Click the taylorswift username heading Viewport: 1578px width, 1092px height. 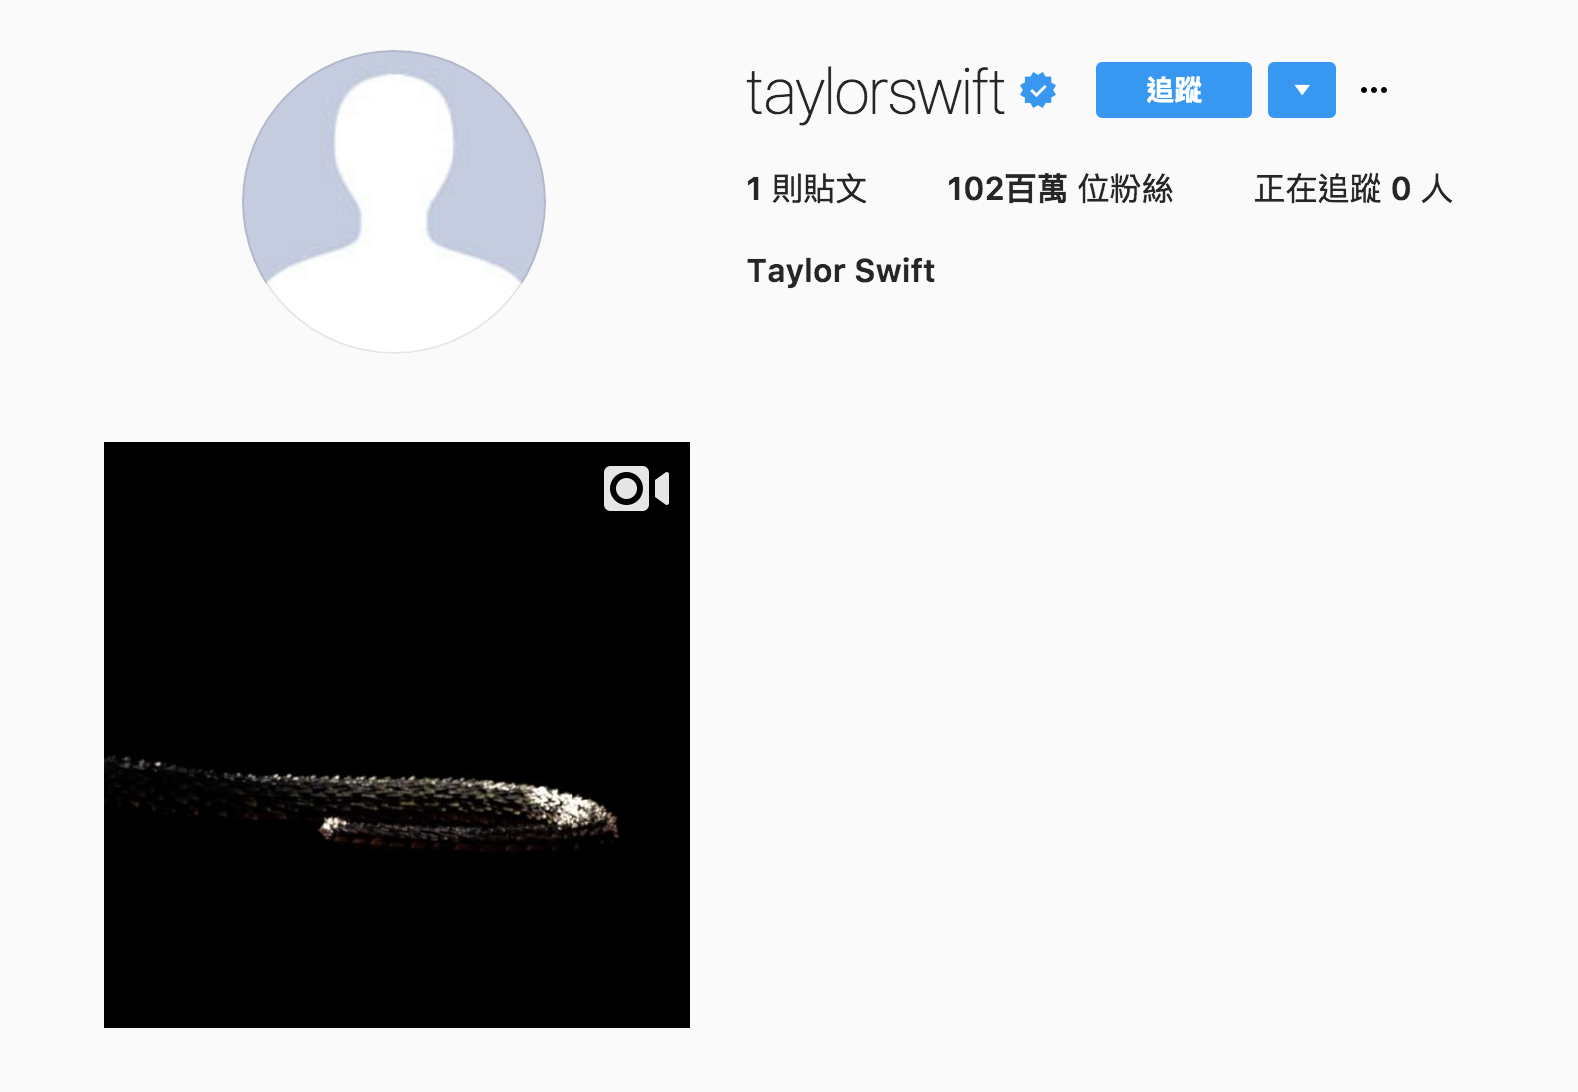(875, 93)
